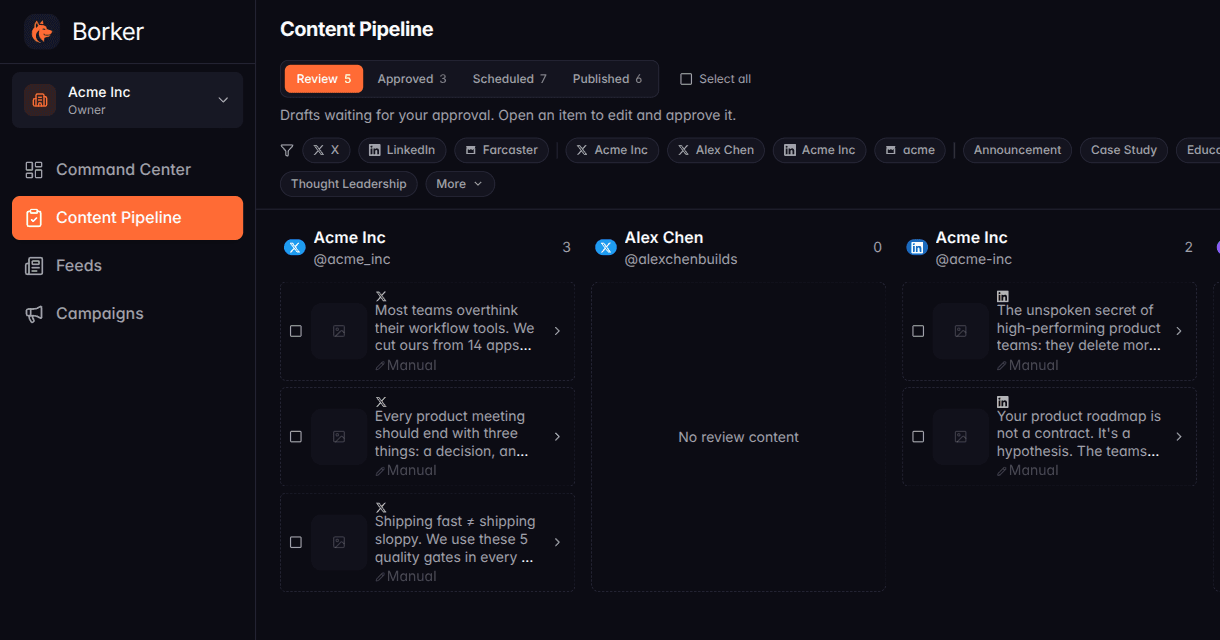
Task: Click pencil Manual label under 'The unspoken secret'
Action: click(x=1028, y=365)
